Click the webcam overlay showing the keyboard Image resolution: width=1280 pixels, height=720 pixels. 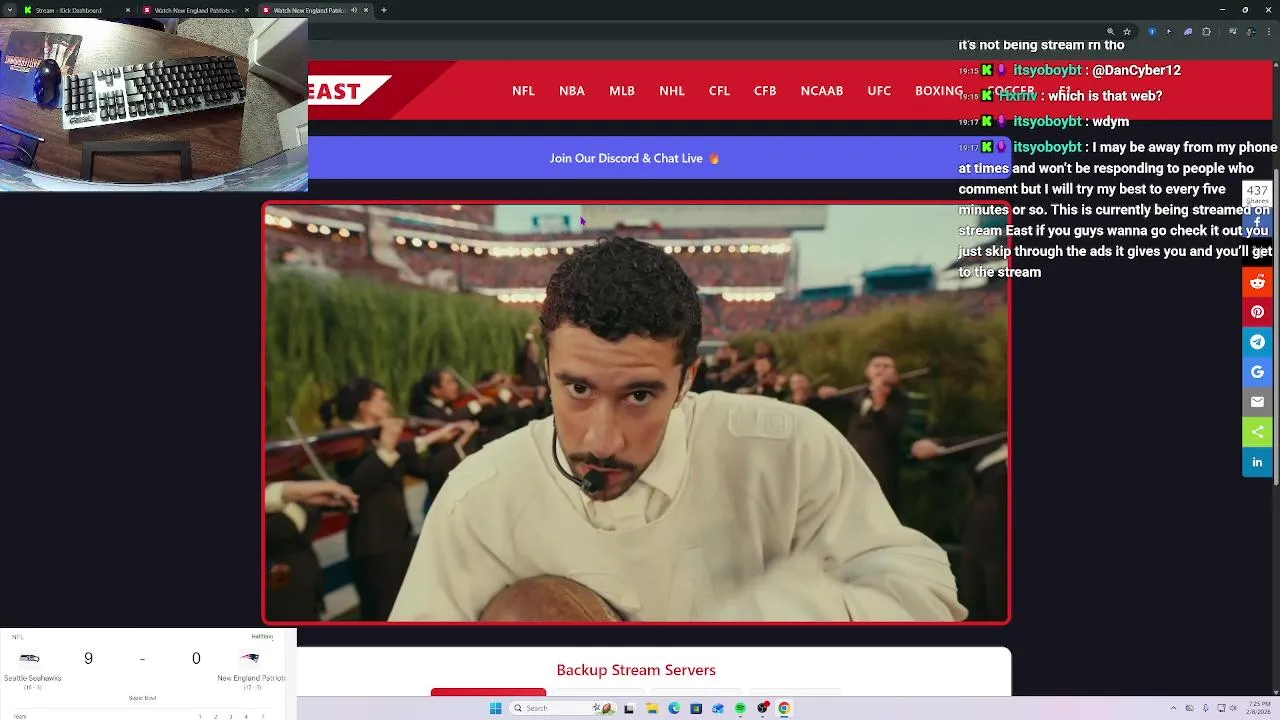(x=154, y=105)
